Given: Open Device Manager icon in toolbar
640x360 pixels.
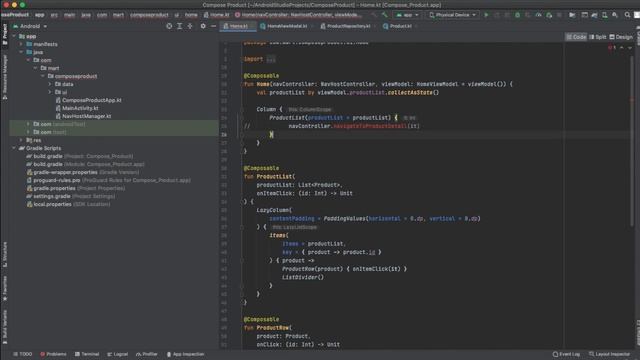Looking at the screenshot, I should pyautogui.click(x=604, y=15).
